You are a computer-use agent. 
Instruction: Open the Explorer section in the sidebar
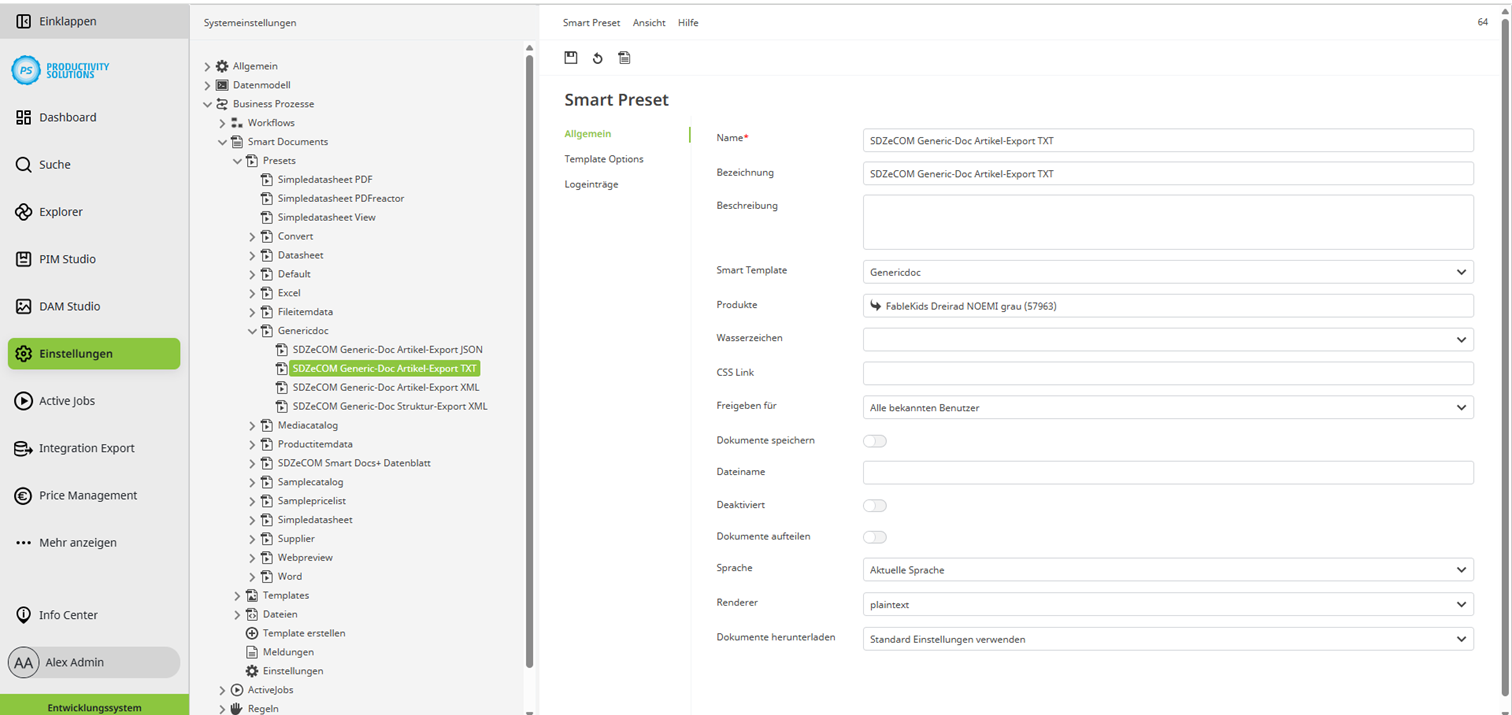point(62,211)
